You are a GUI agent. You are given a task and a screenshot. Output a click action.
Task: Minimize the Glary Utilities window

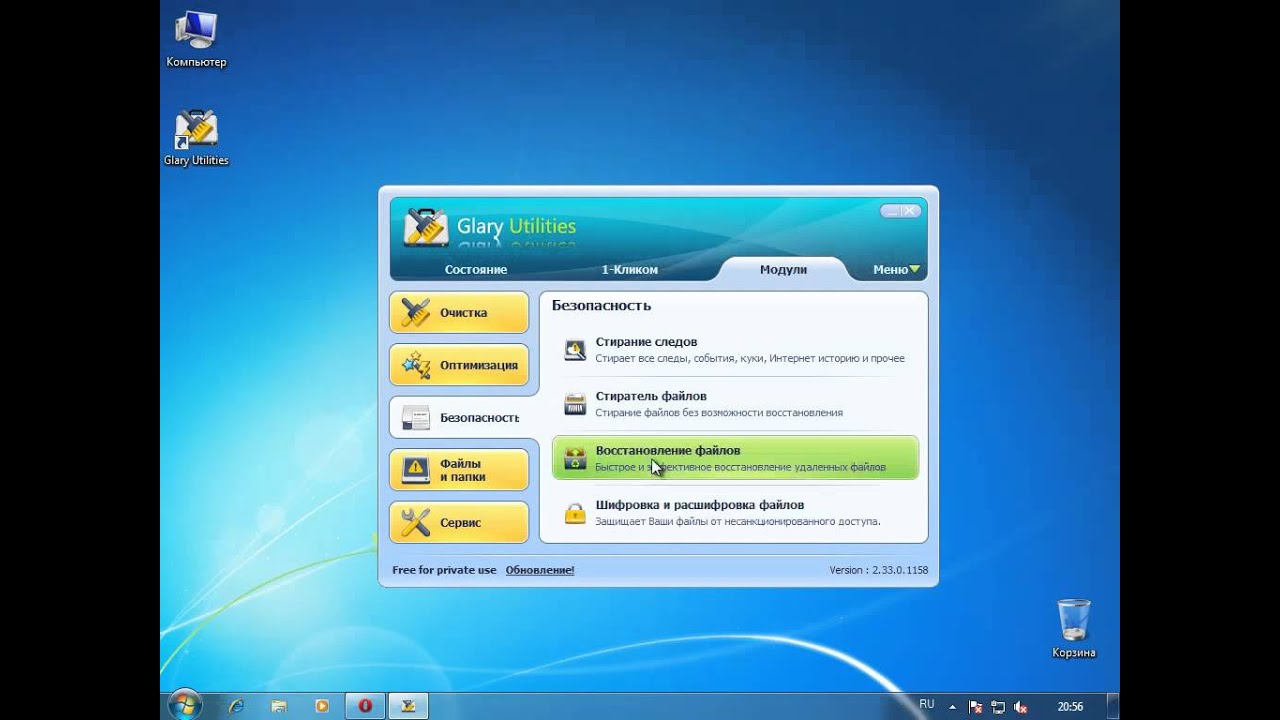click(x=890, y=211)
